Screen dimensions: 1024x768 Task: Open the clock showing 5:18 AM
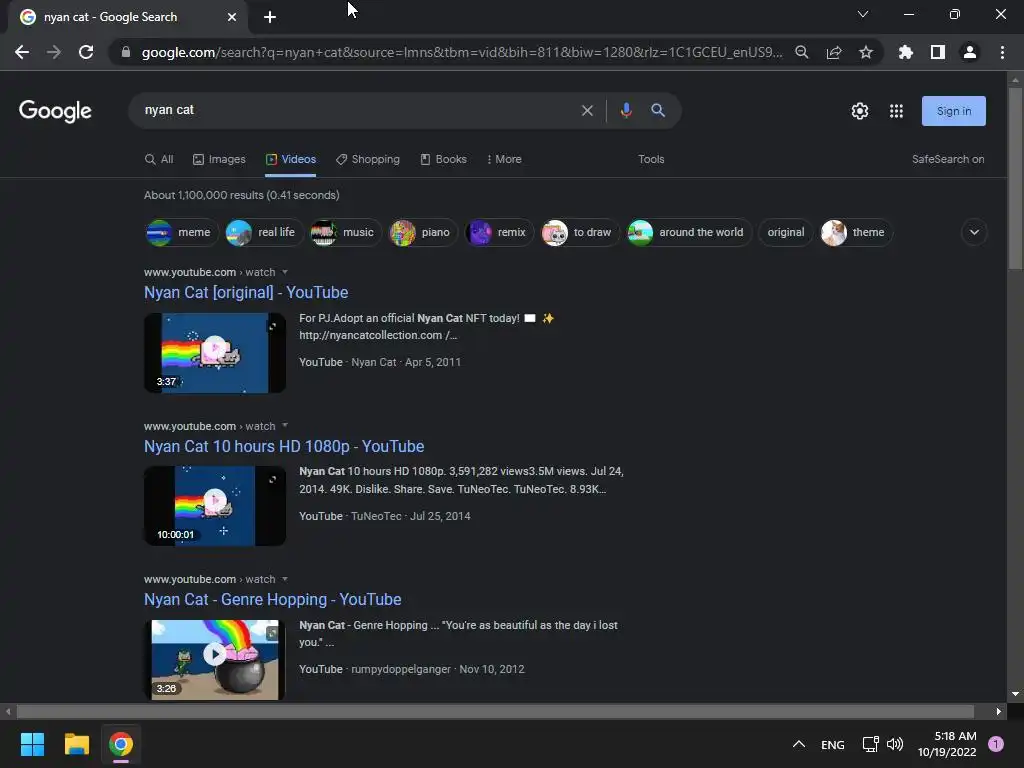tap(947, 744)
